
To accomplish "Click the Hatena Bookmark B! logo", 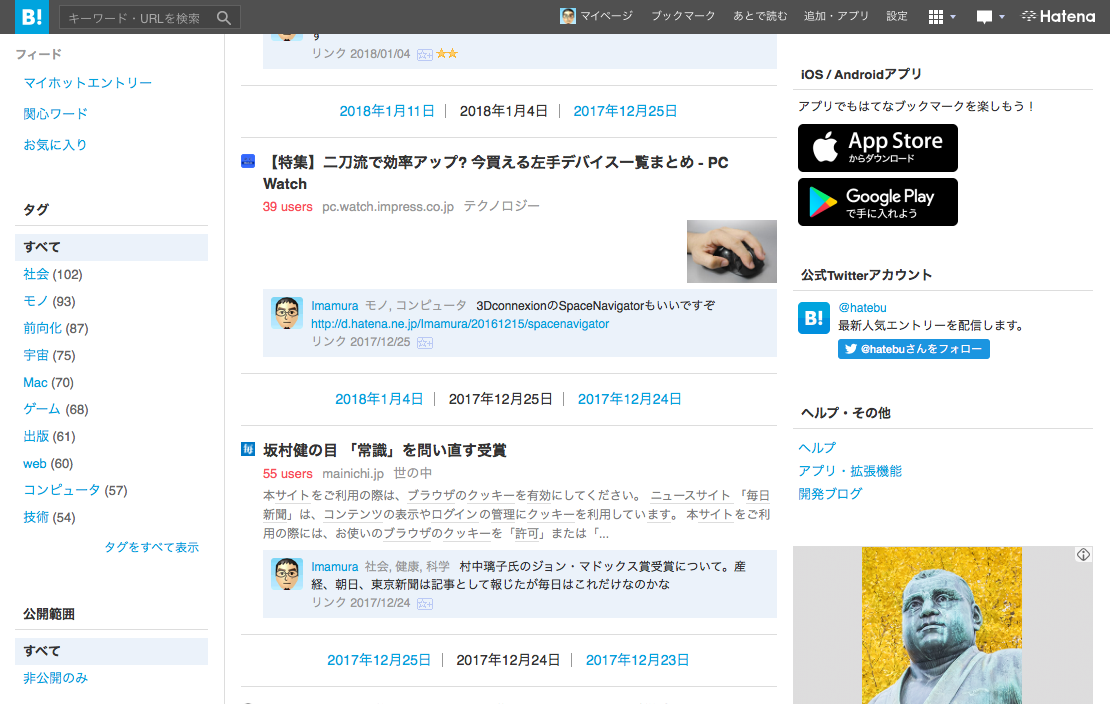I will [x=31, y=16].
